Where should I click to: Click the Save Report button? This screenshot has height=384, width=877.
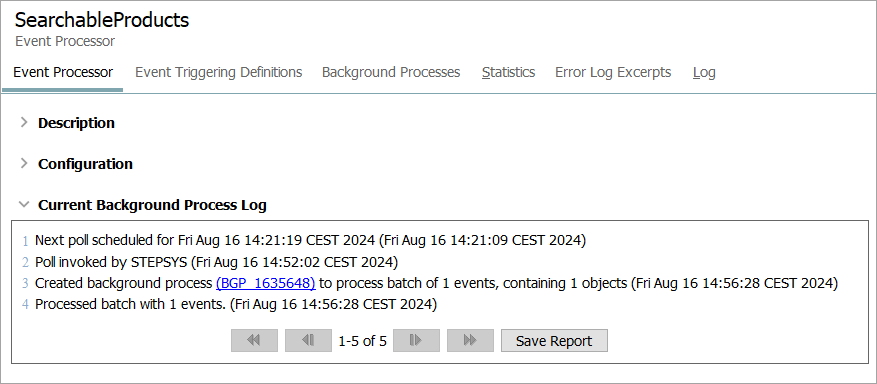(x=554, y=340)
